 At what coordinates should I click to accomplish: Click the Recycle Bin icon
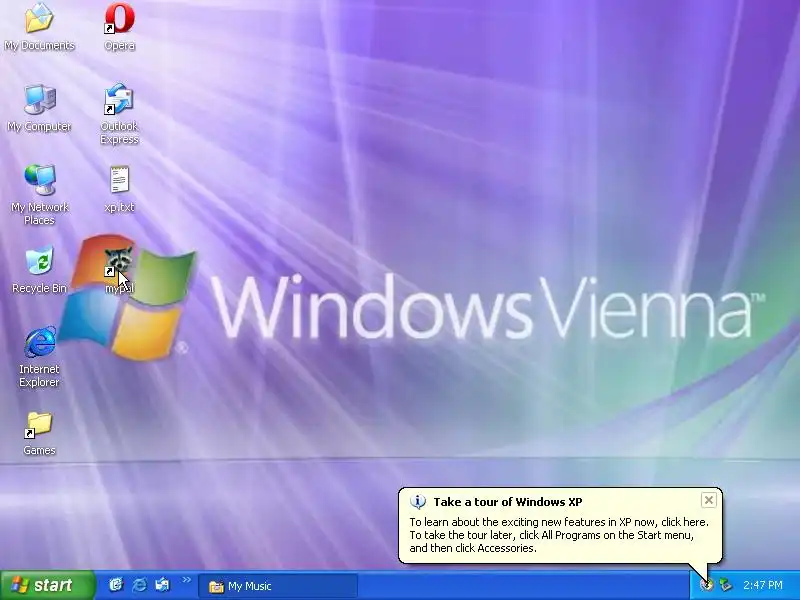coord(39,270)
